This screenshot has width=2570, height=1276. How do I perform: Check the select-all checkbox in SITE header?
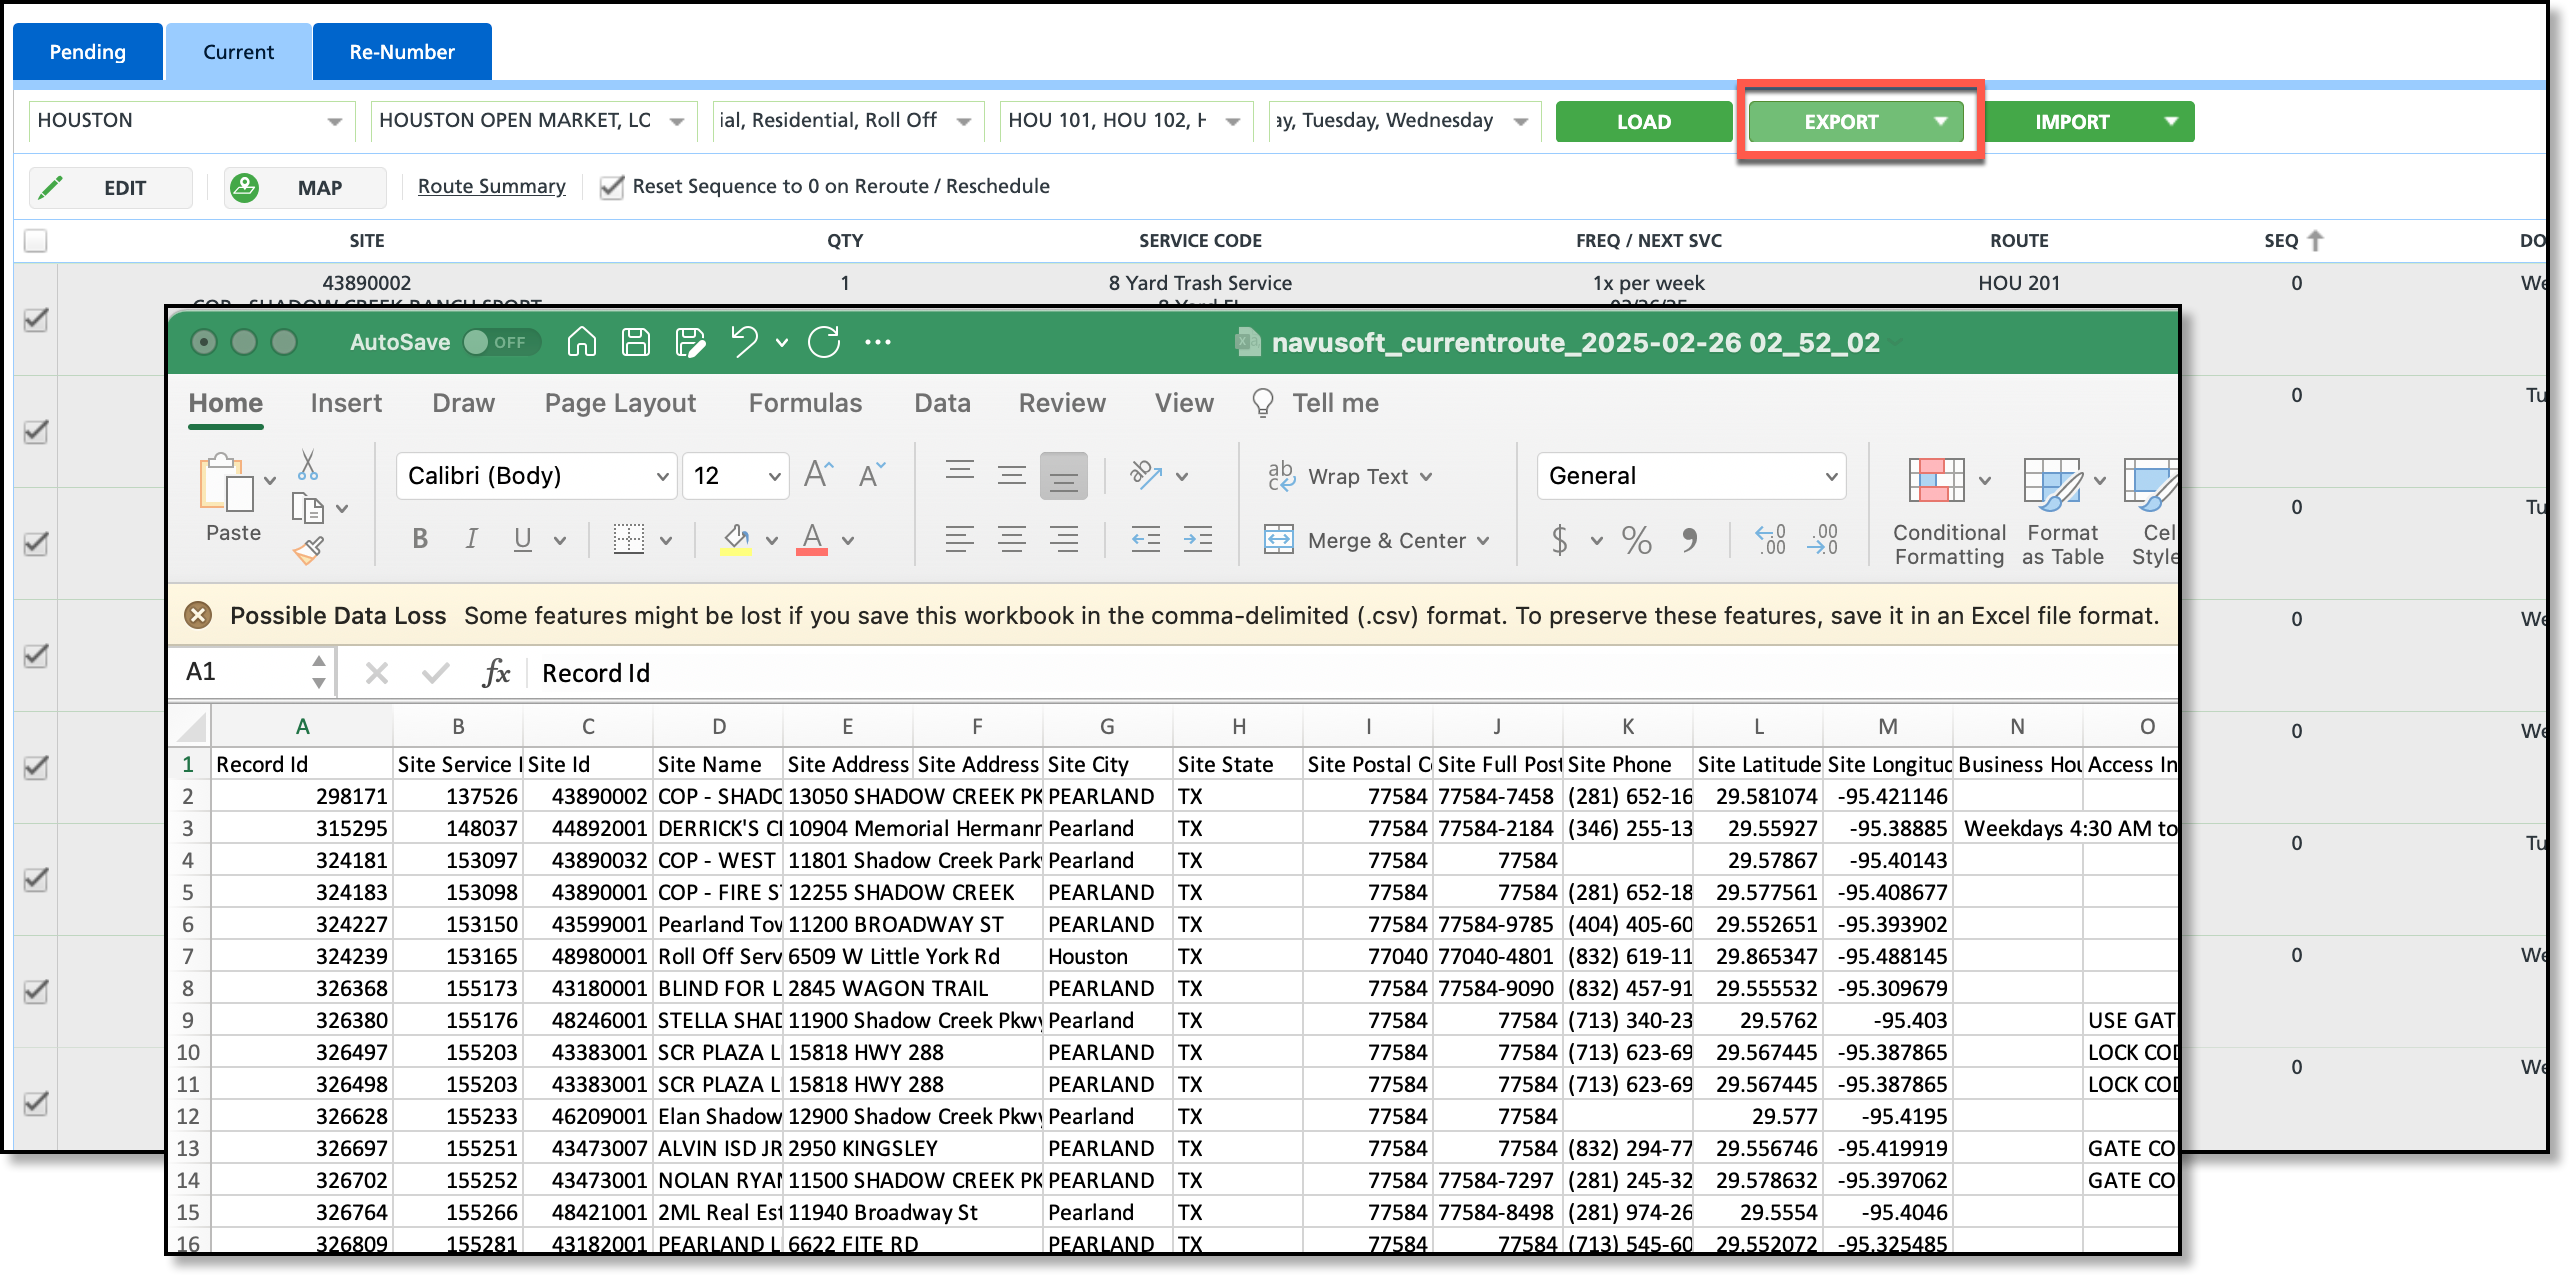pos(36,241)
